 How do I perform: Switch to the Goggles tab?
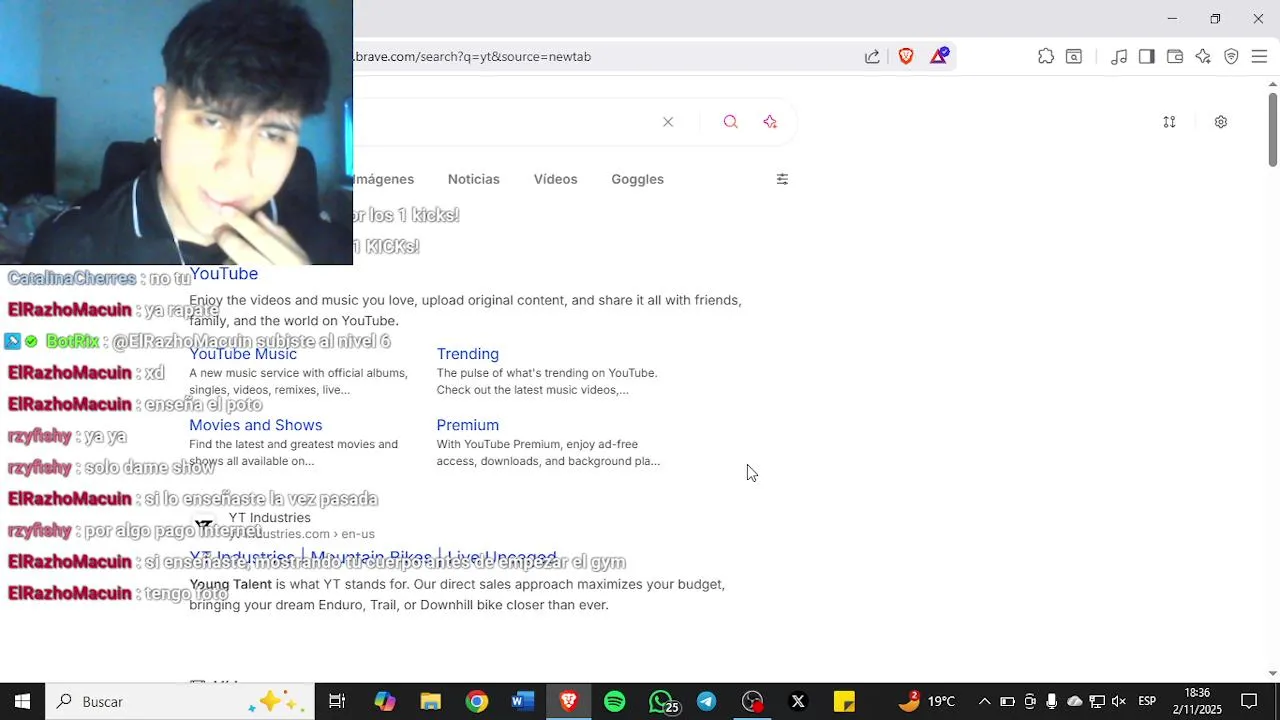[x=637, y=179]
